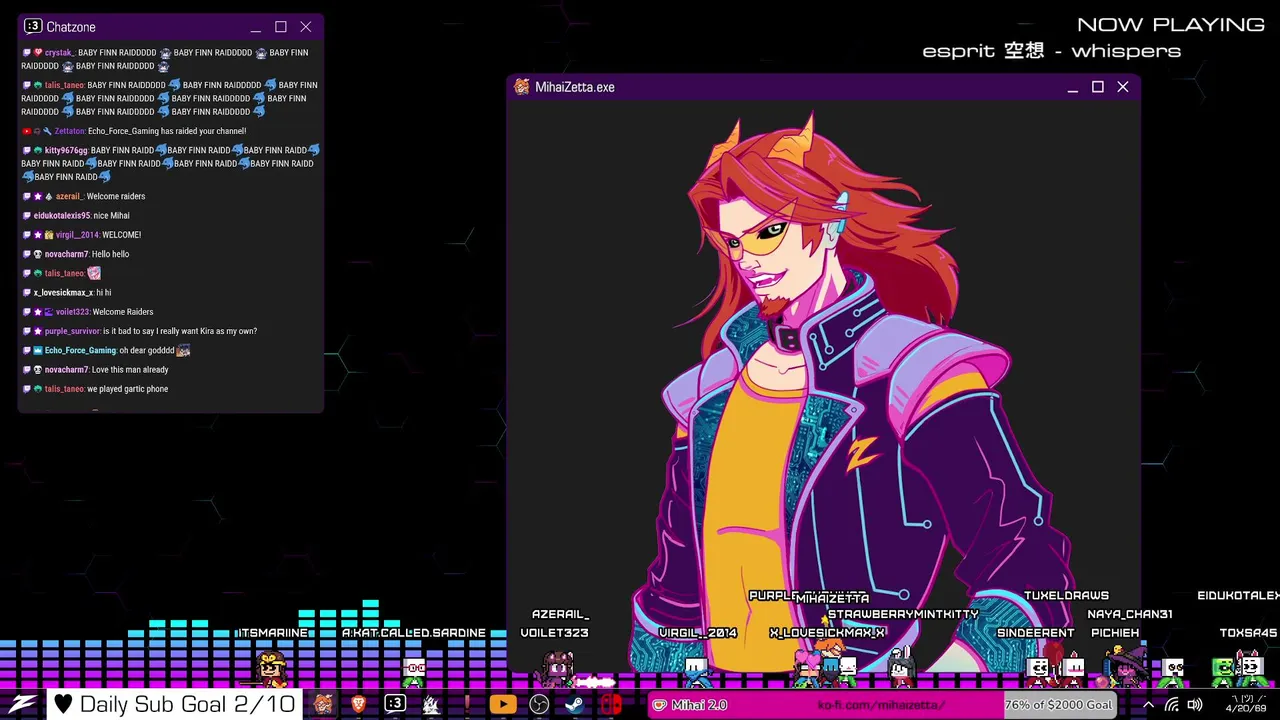The height and width of the screenshot is (720, 1280).
Task: Open OBS Studio from the taskbar
Action: [539, 704]
